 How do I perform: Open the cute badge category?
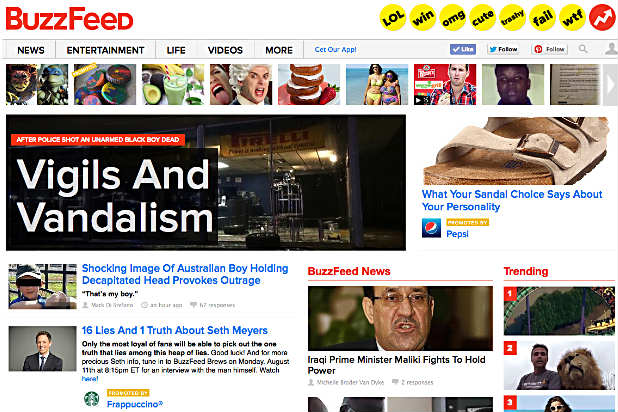point(483,17)
